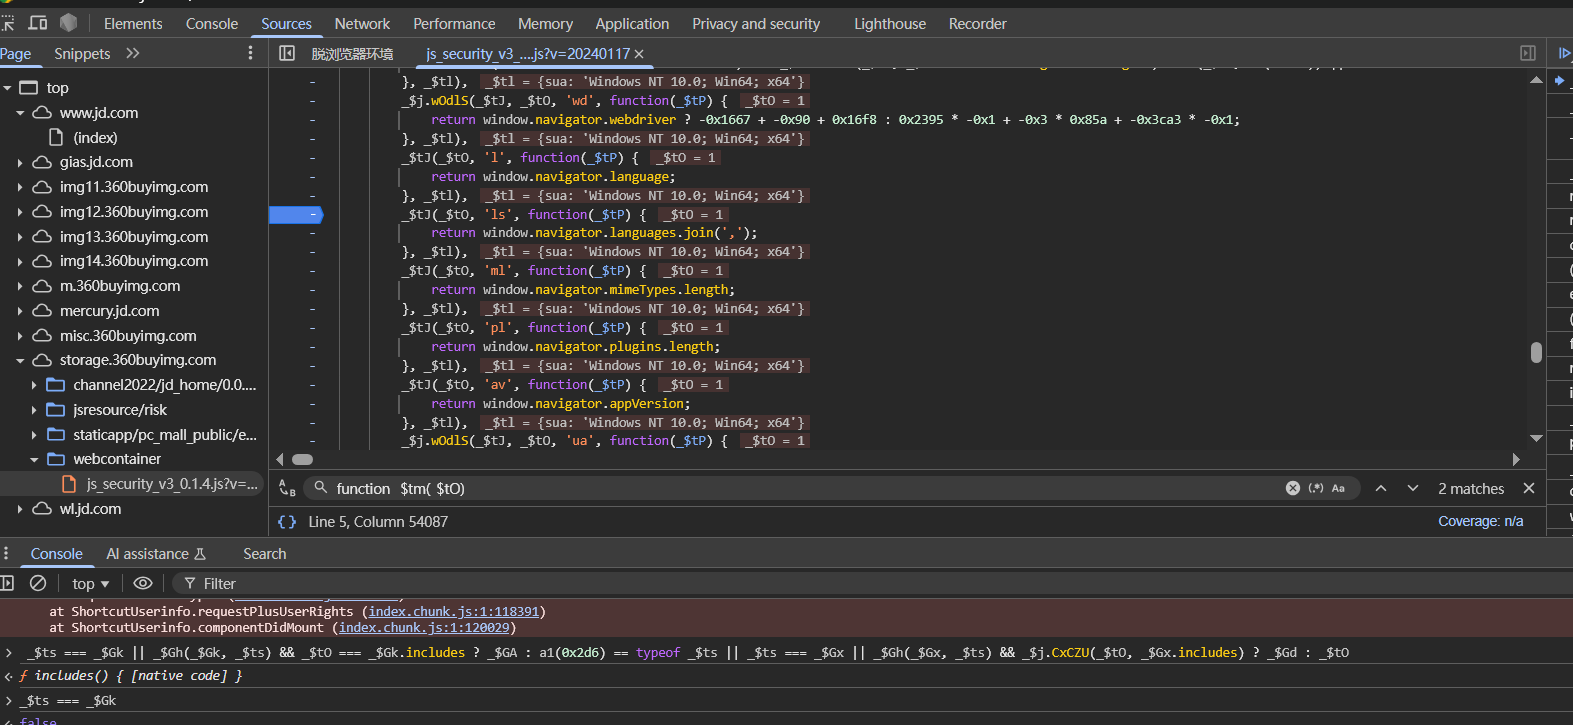Toggle regular expression search option
The width and height of the screenshot is (1573, 725).
pos(1316,488)
